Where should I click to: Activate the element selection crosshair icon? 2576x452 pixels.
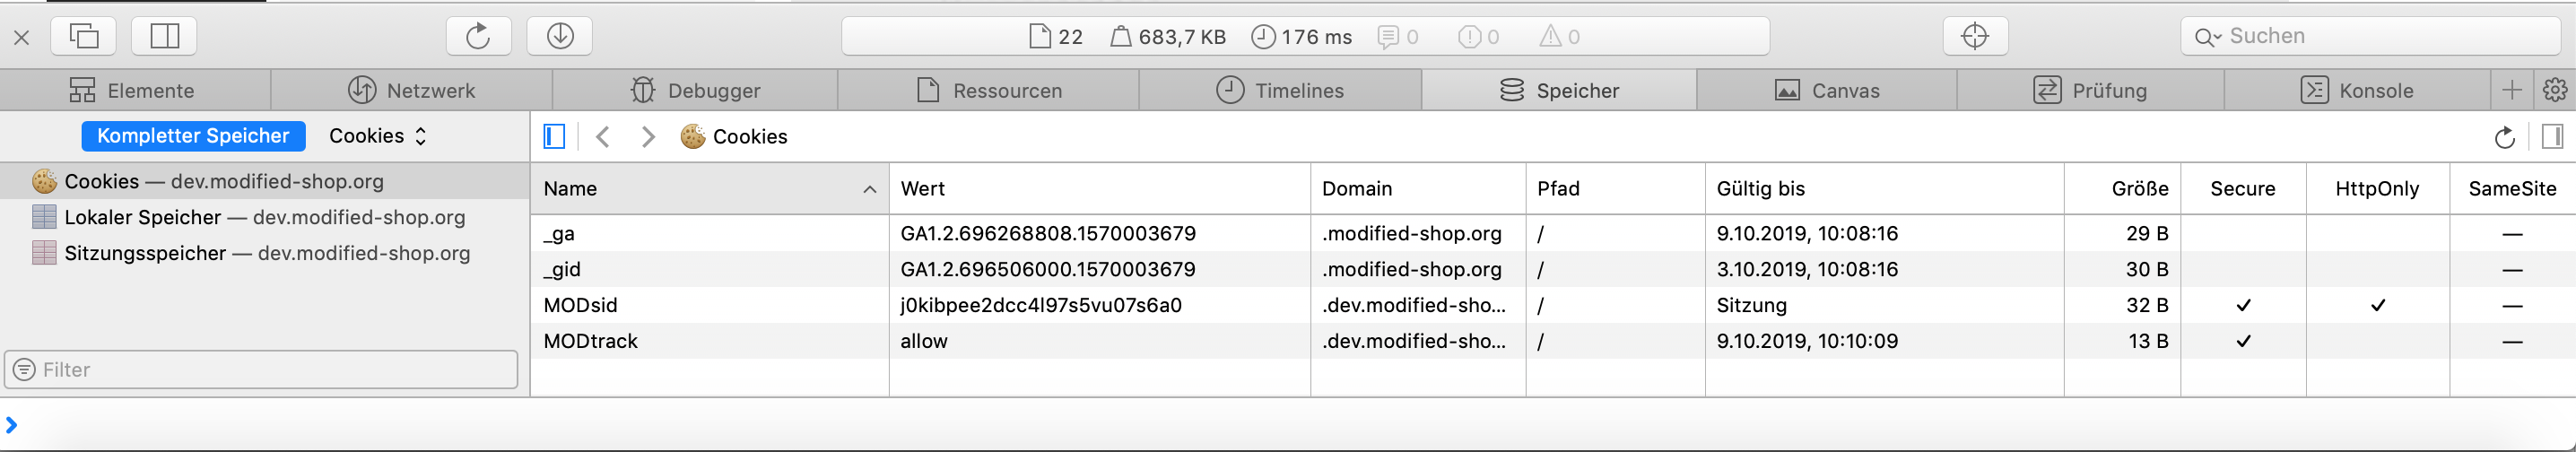1974,37
